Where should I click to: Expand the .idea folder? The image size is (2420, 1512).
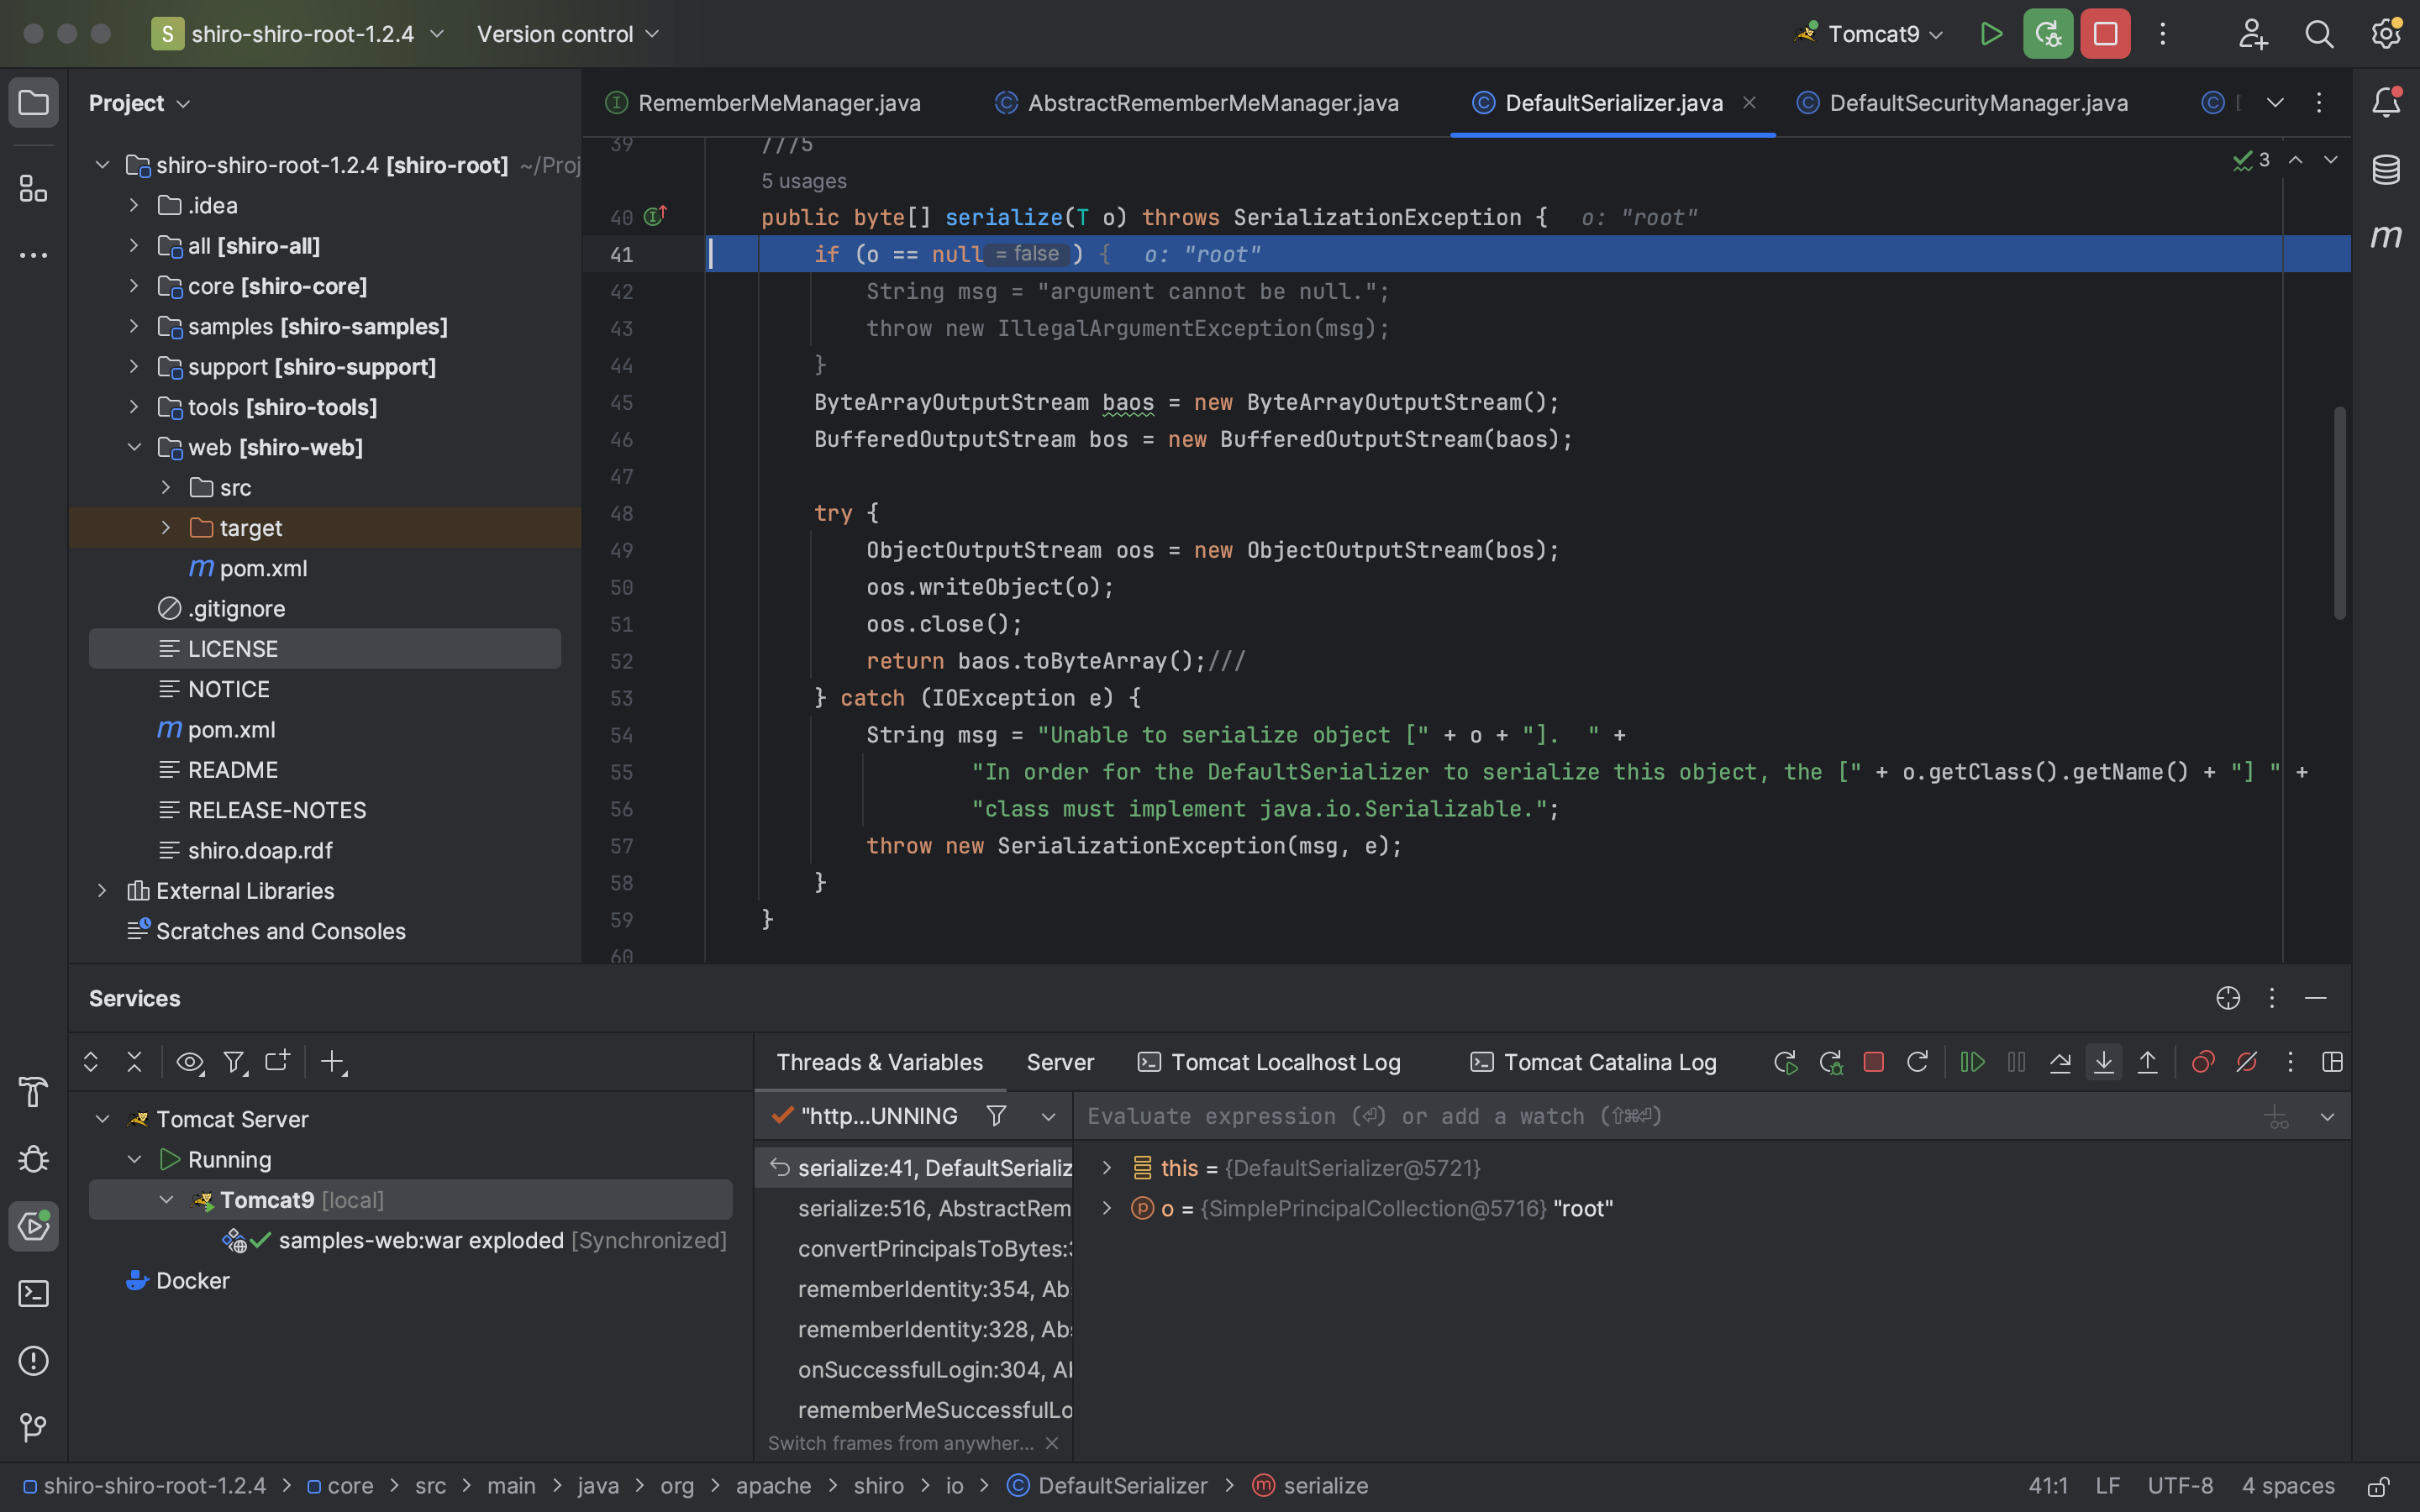click(x=134, y=205)
